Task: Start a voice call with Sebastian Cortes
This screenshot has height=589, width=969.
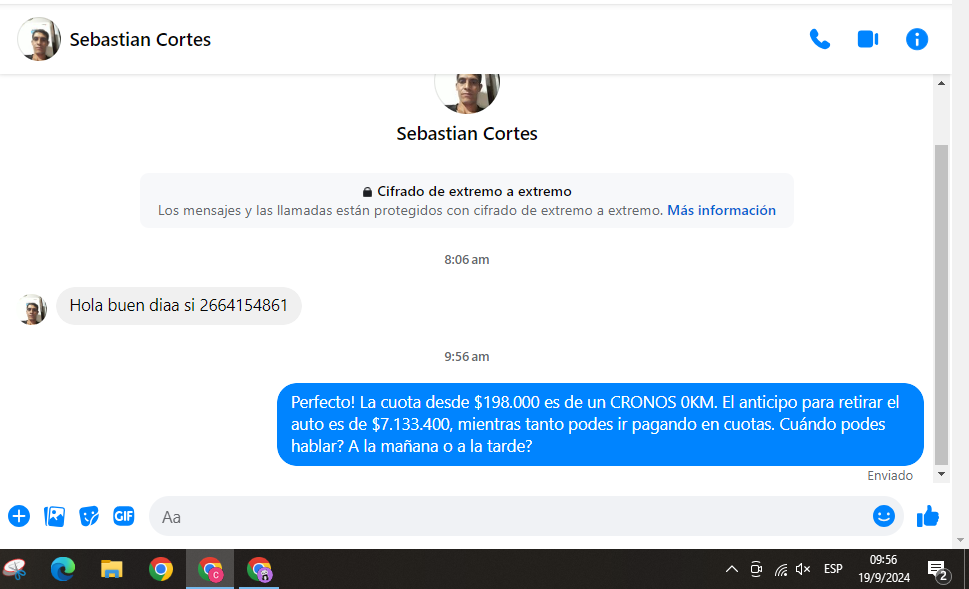Action: point(819,39)
